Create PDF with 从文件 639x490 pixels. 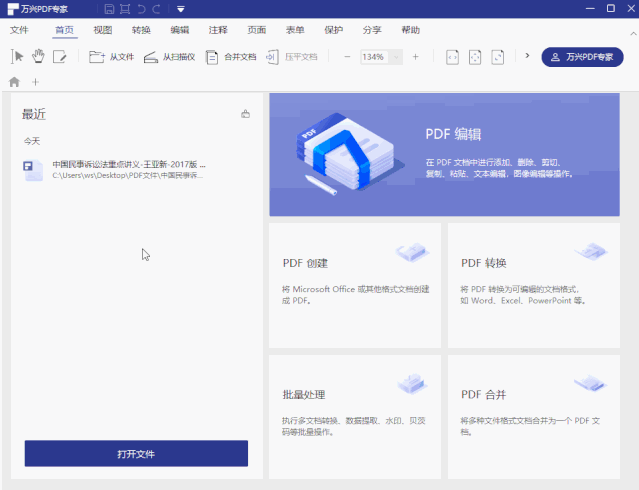(x=111, y=57)
